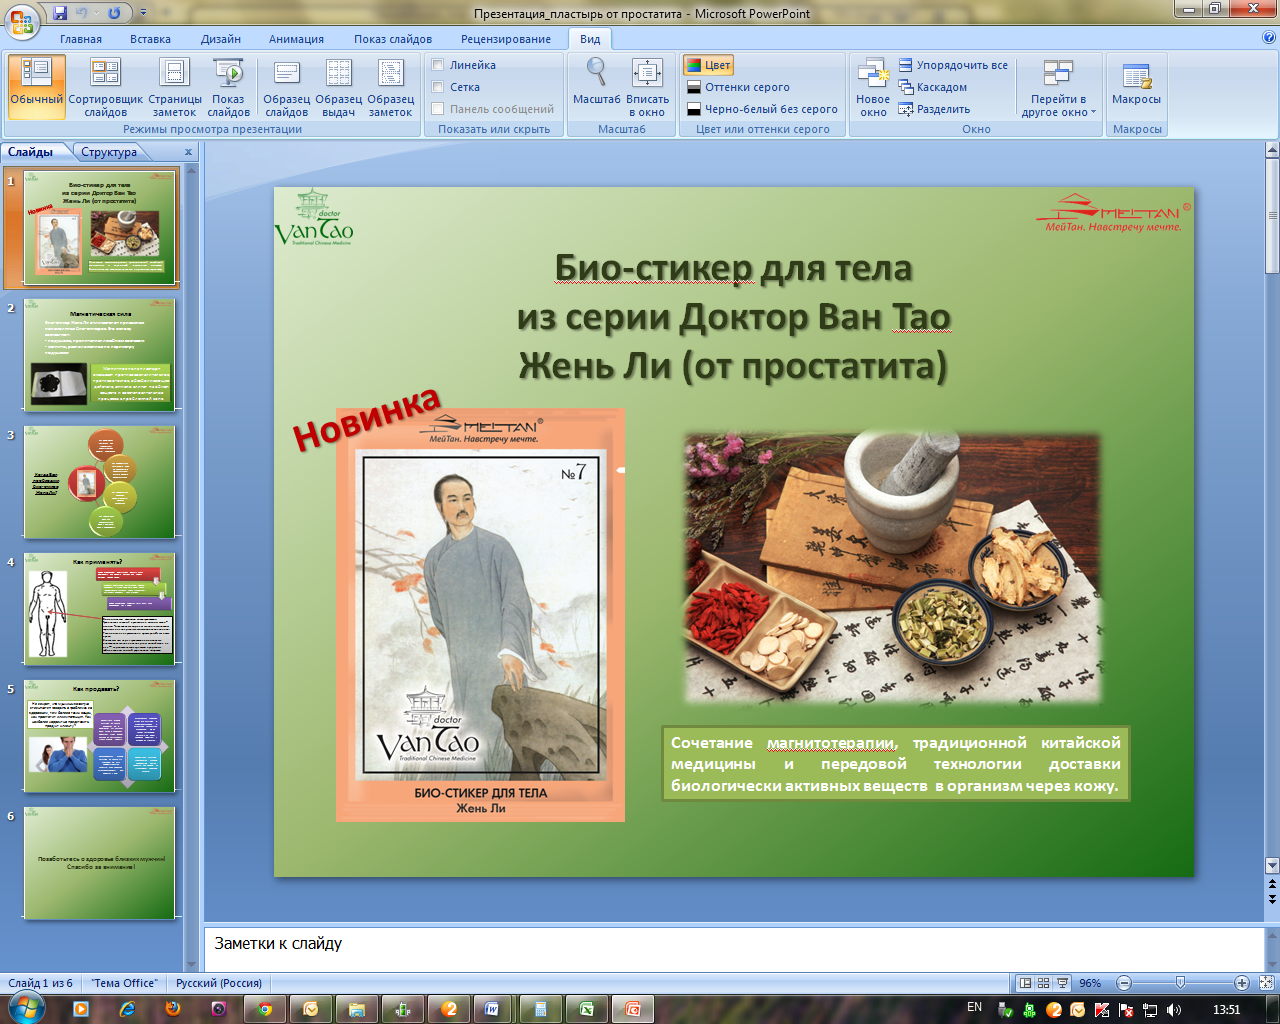Open Slide Master (Образец слайдов)
The height and width of the screenshot is (1024, 1280).
[287, 87]
